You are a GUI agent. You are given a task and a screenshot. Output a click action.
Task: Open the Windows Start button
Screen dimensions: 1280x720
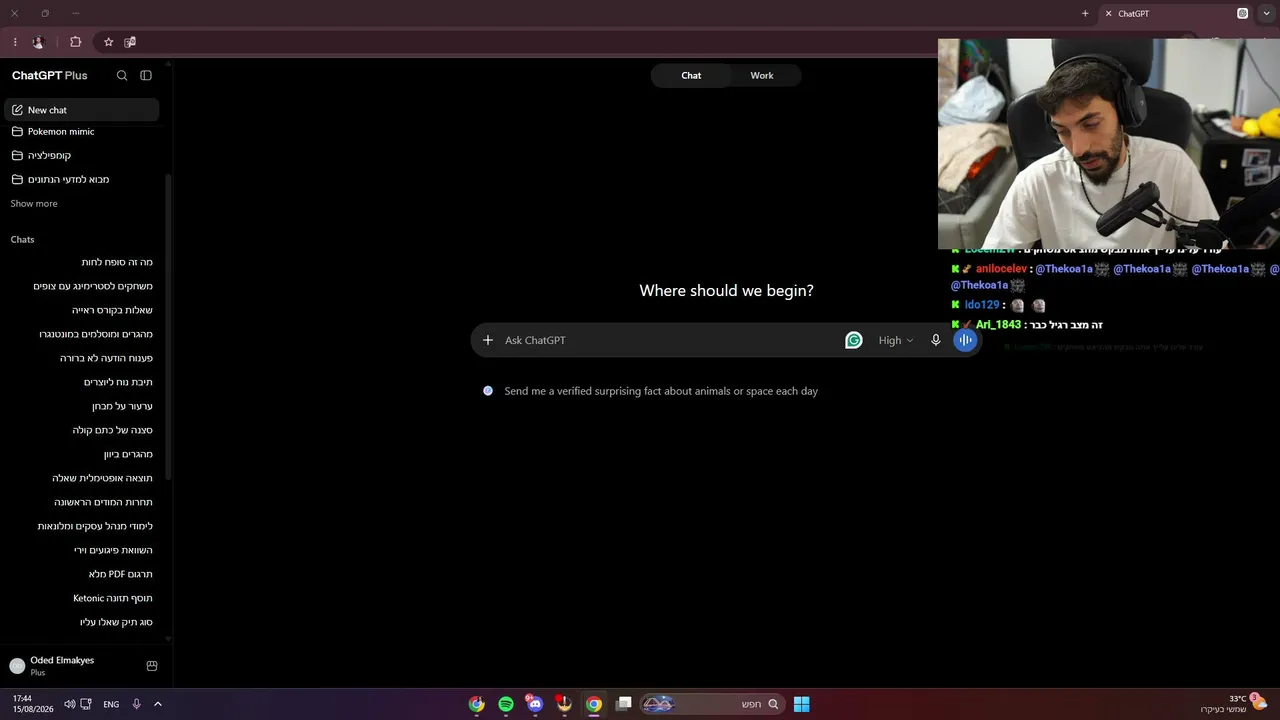click(x=802, y=704)
